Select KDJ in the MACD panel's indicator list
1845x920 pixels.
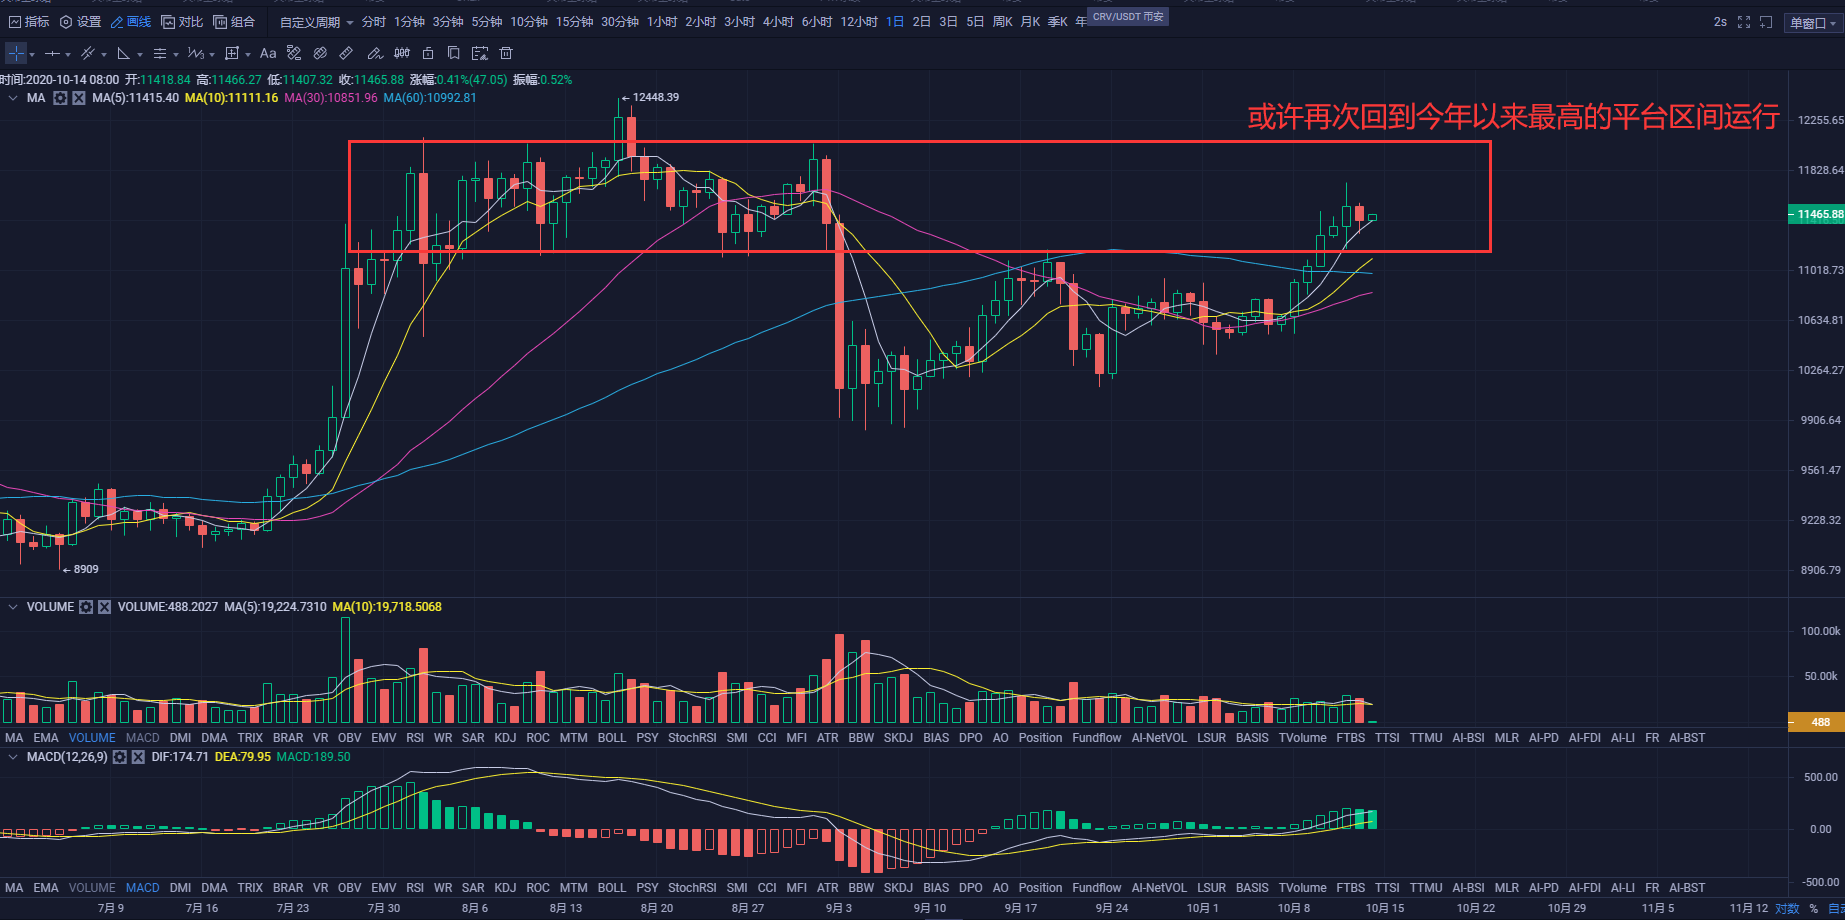(x=505, y=888)
